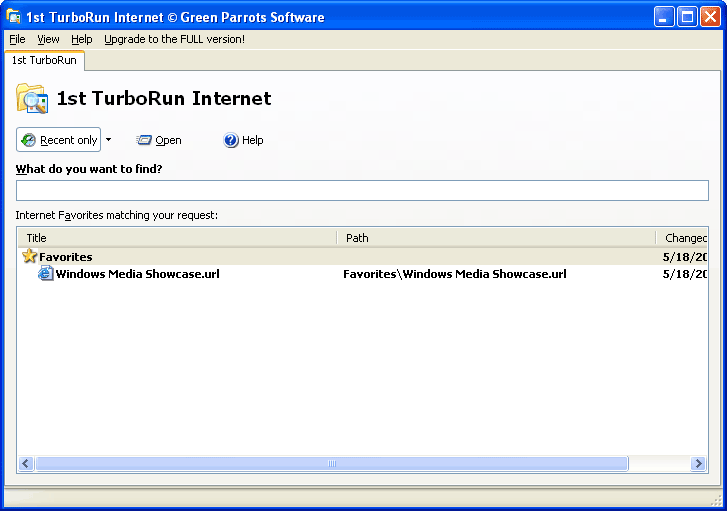Viewport: 727px width, 511px height.
Task: Click the Help button with question mark
Action: (x=243, y=140)
